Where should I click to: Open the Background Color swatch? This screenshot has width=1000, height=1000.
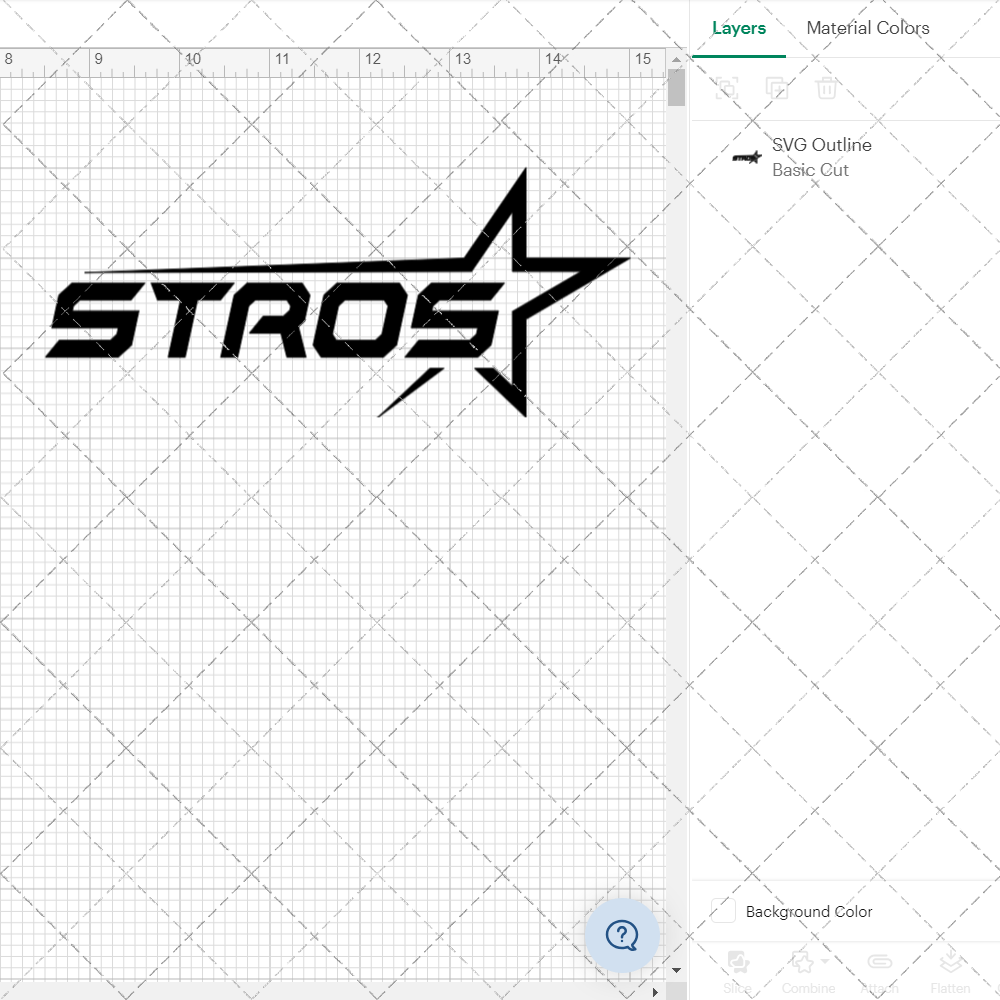point(723,910)
